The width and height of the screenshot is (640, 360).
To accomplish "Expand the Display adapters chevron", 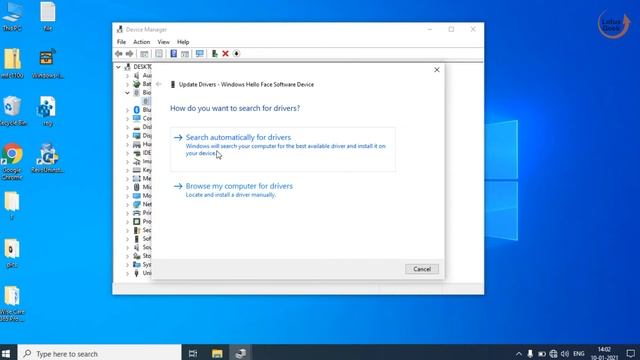I will coord(127,136).
